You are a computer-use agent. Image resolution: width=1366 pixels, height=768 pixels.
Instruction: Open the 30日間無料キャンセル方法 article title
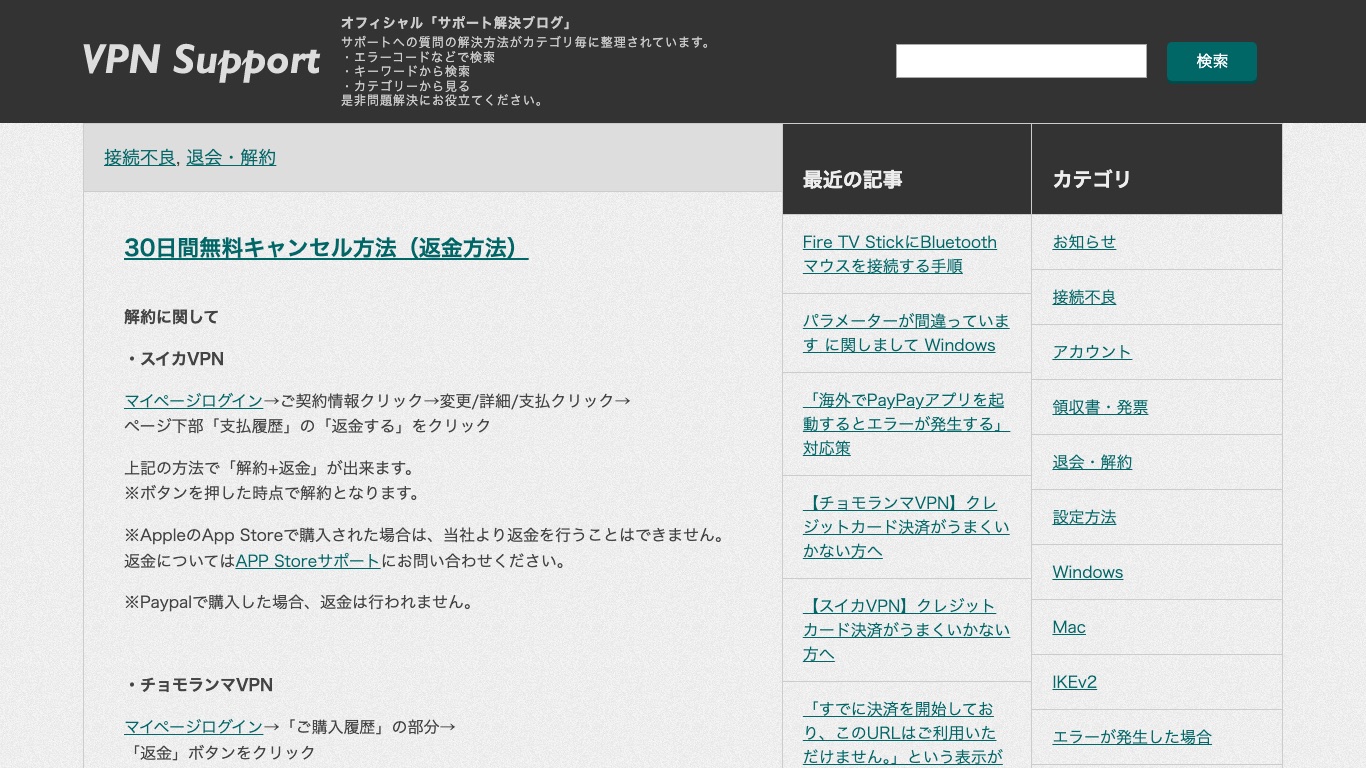point(326,248)
